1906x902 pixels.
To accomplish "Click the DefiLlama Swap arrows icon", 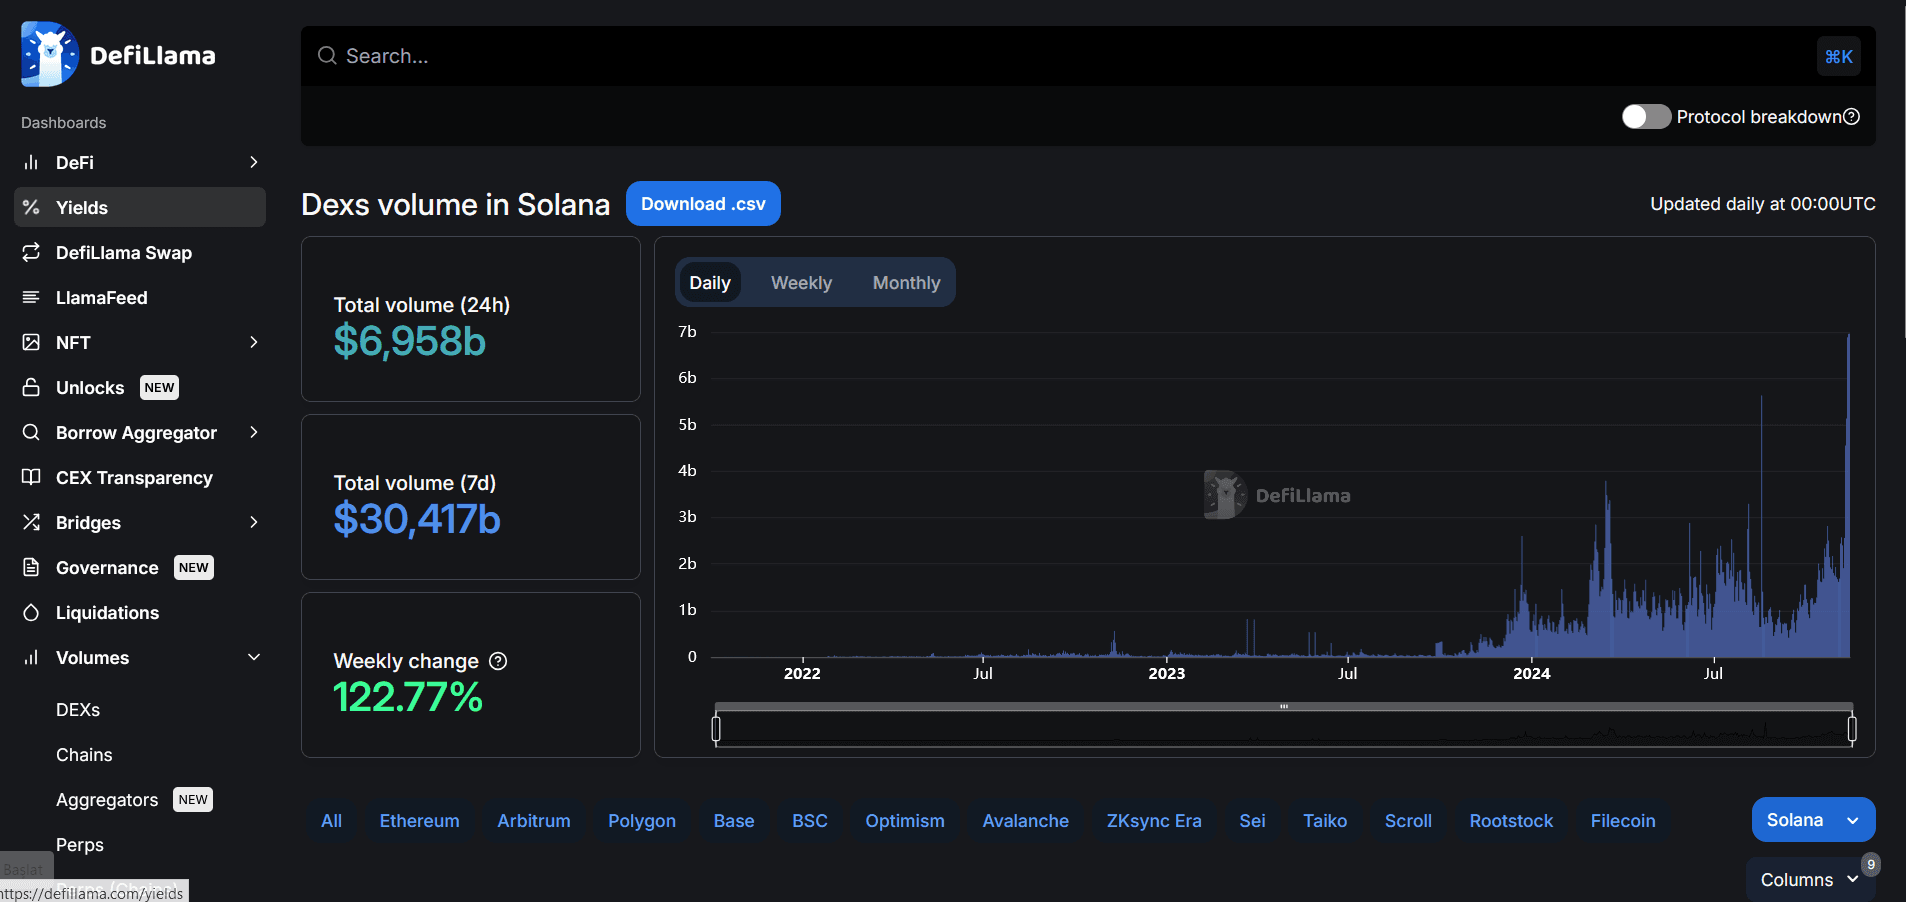I will click(x=31, y=252).
